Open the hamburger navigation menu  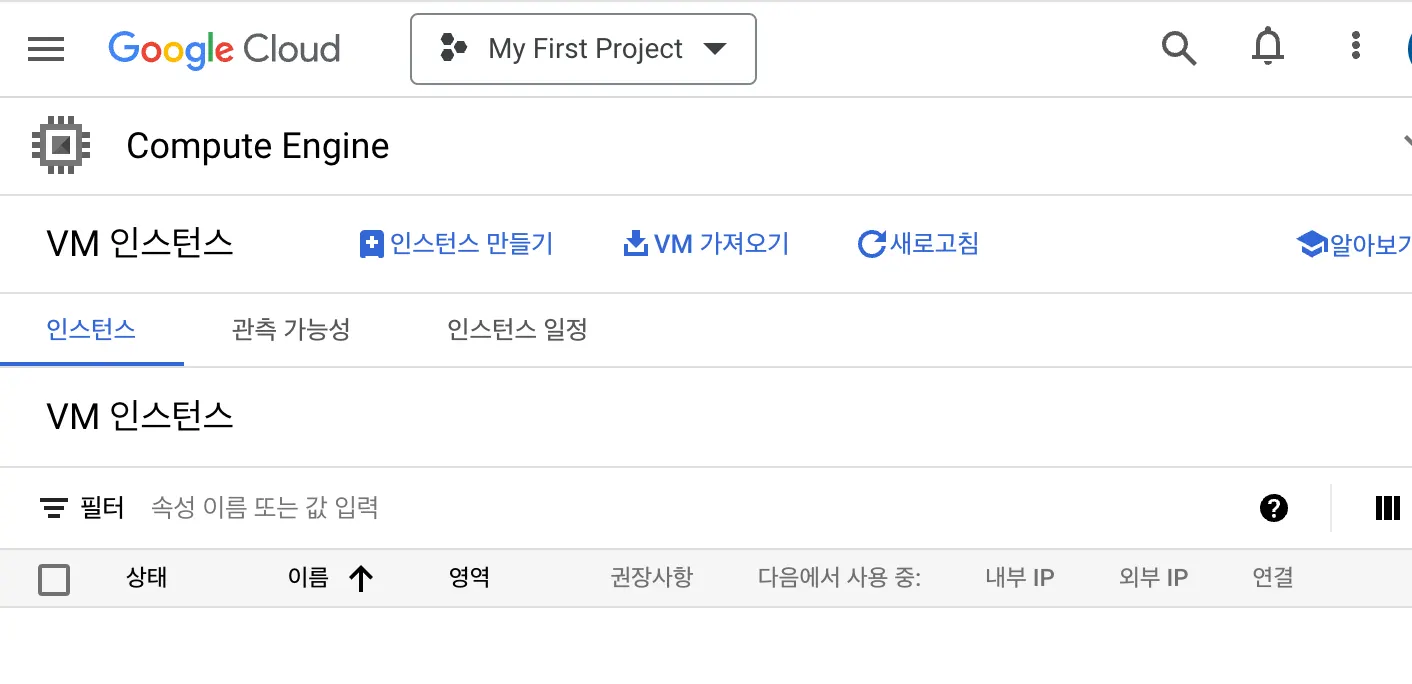pyautogui.click(x=46, y=49)
